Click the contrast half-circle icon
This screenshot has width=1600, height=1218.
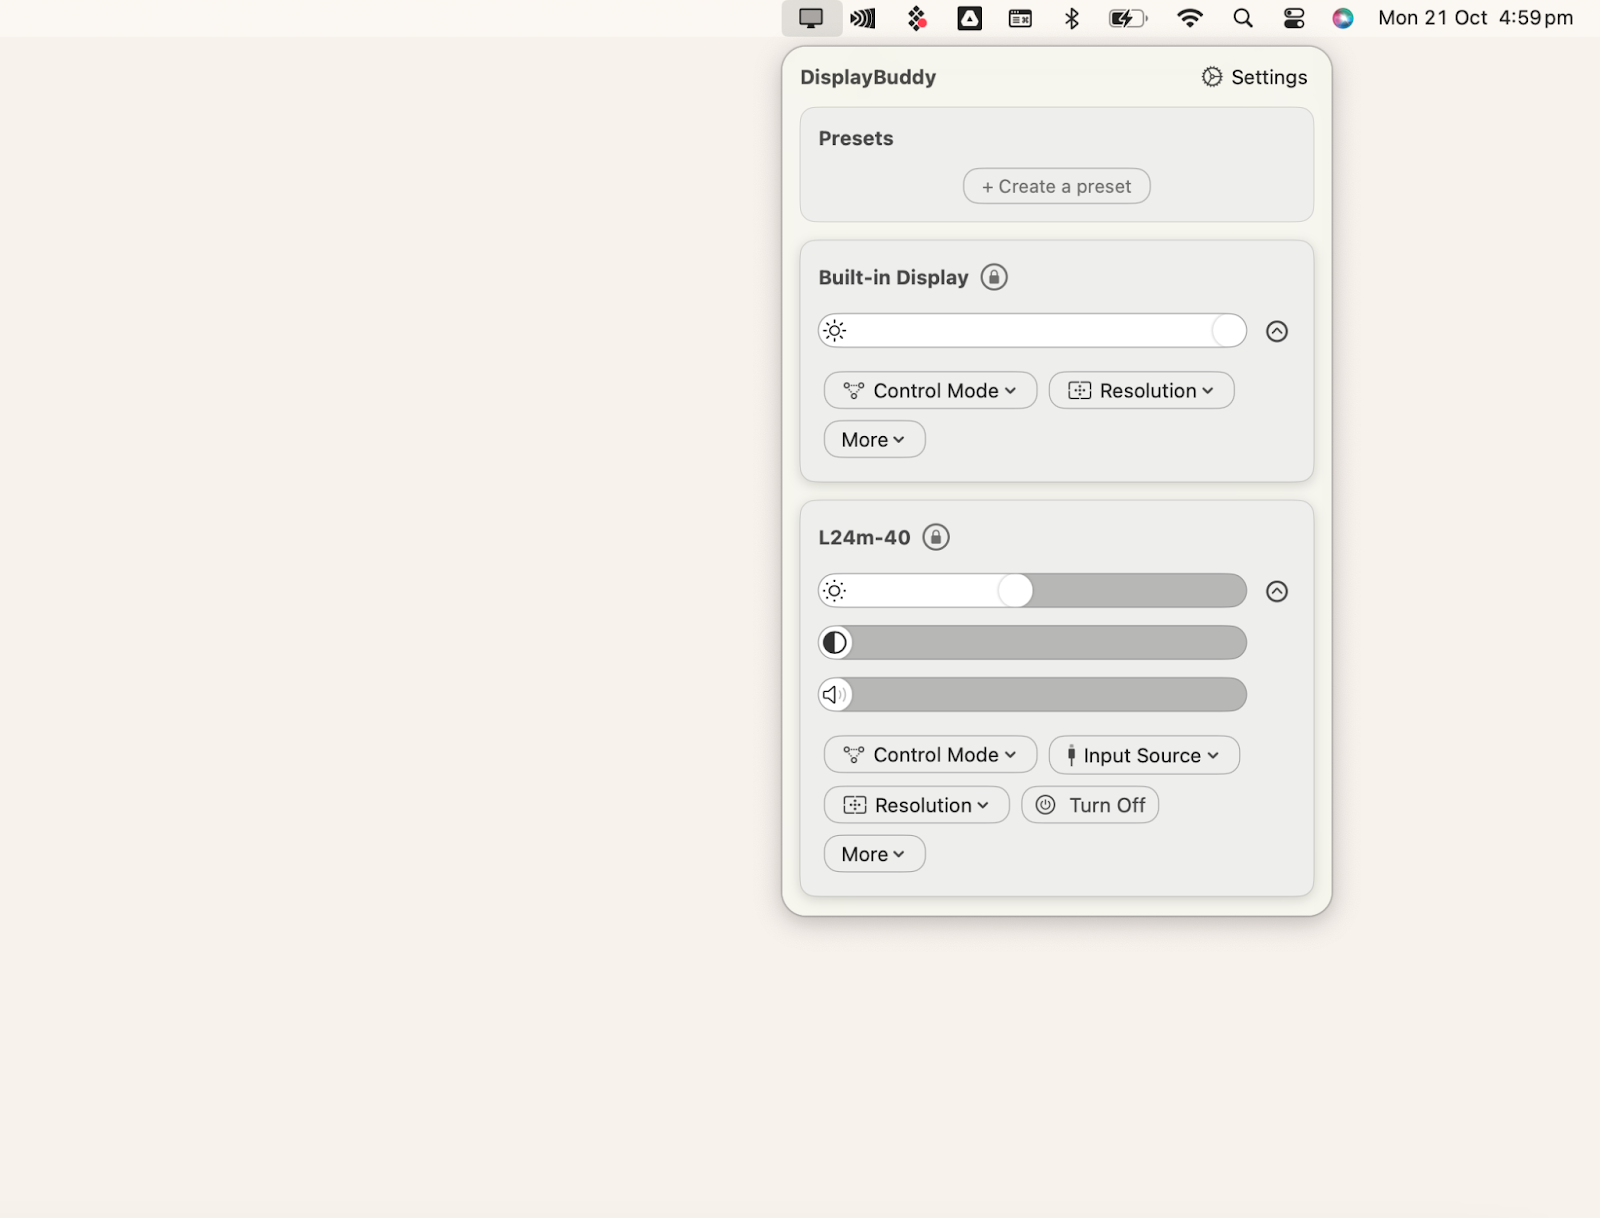point(835,642)
